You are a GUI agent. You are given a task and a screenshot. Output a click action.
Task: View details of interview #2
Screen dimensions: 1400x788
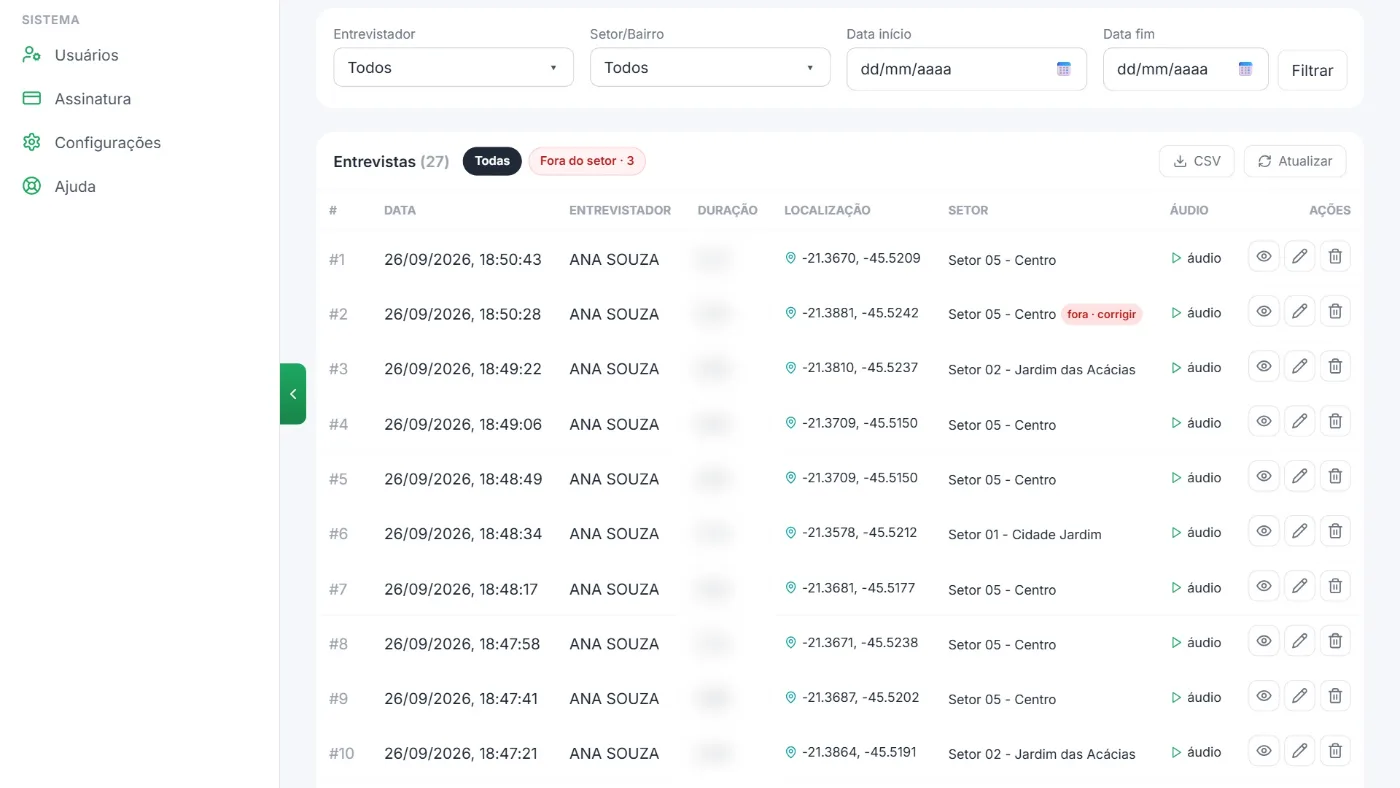[x=1264, y=311]
